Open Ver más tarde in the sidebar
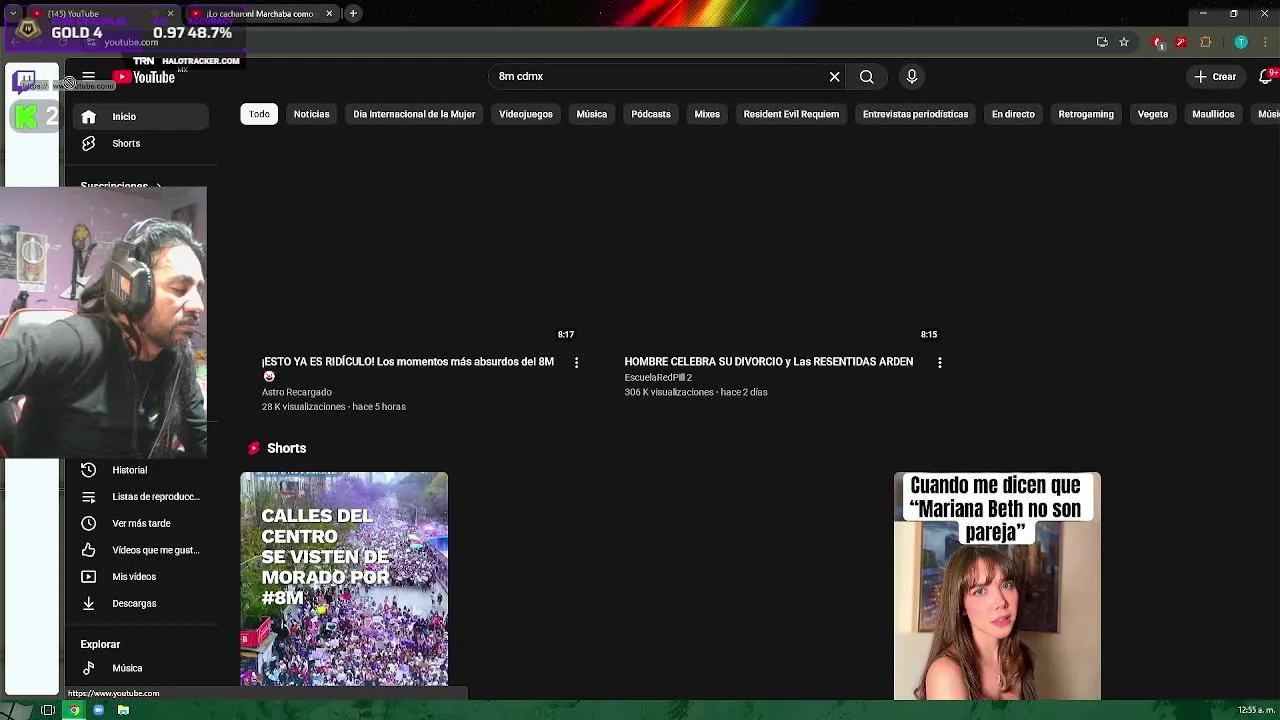 pyautogui.click(x=142, y=524)
